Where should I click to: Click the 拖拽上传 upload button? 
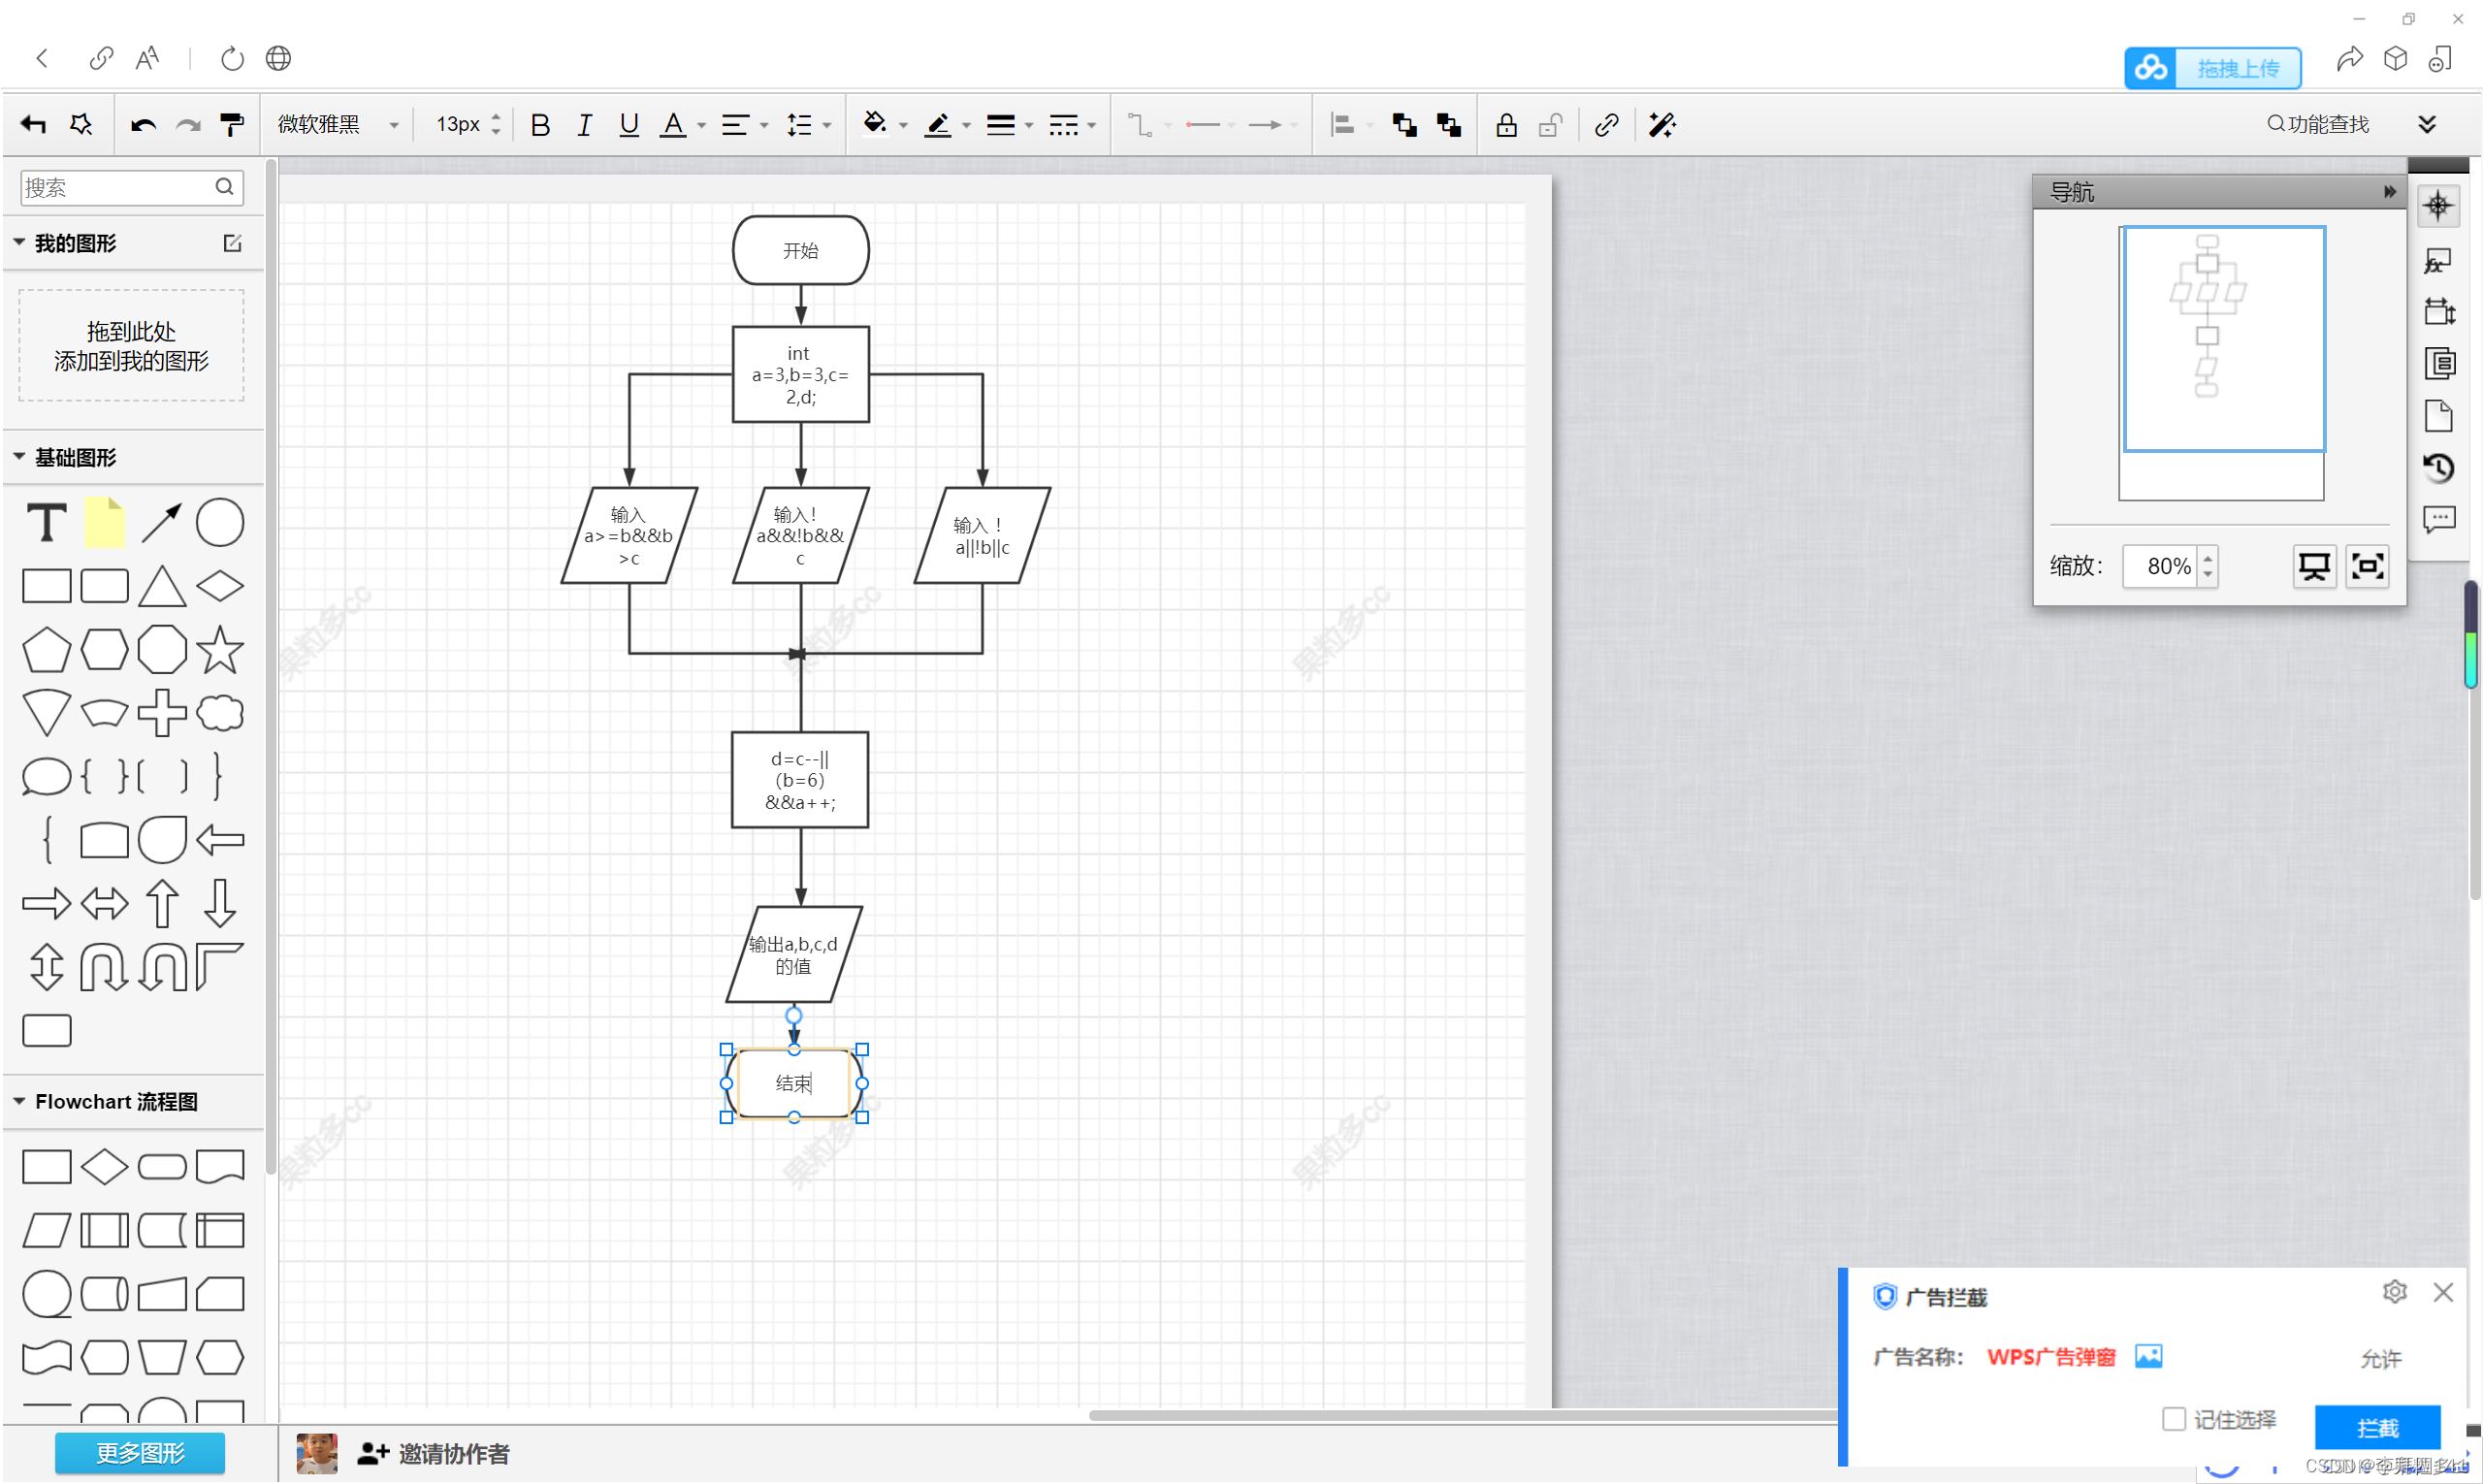2212,68
